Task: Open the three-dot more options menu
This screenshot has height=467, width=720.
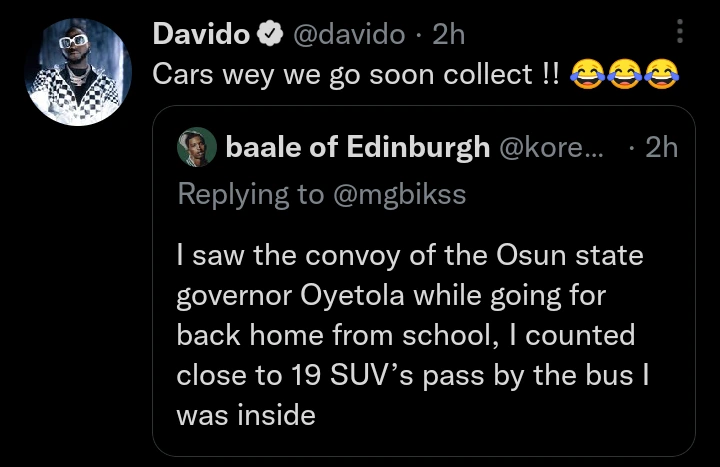Action: 680,35
